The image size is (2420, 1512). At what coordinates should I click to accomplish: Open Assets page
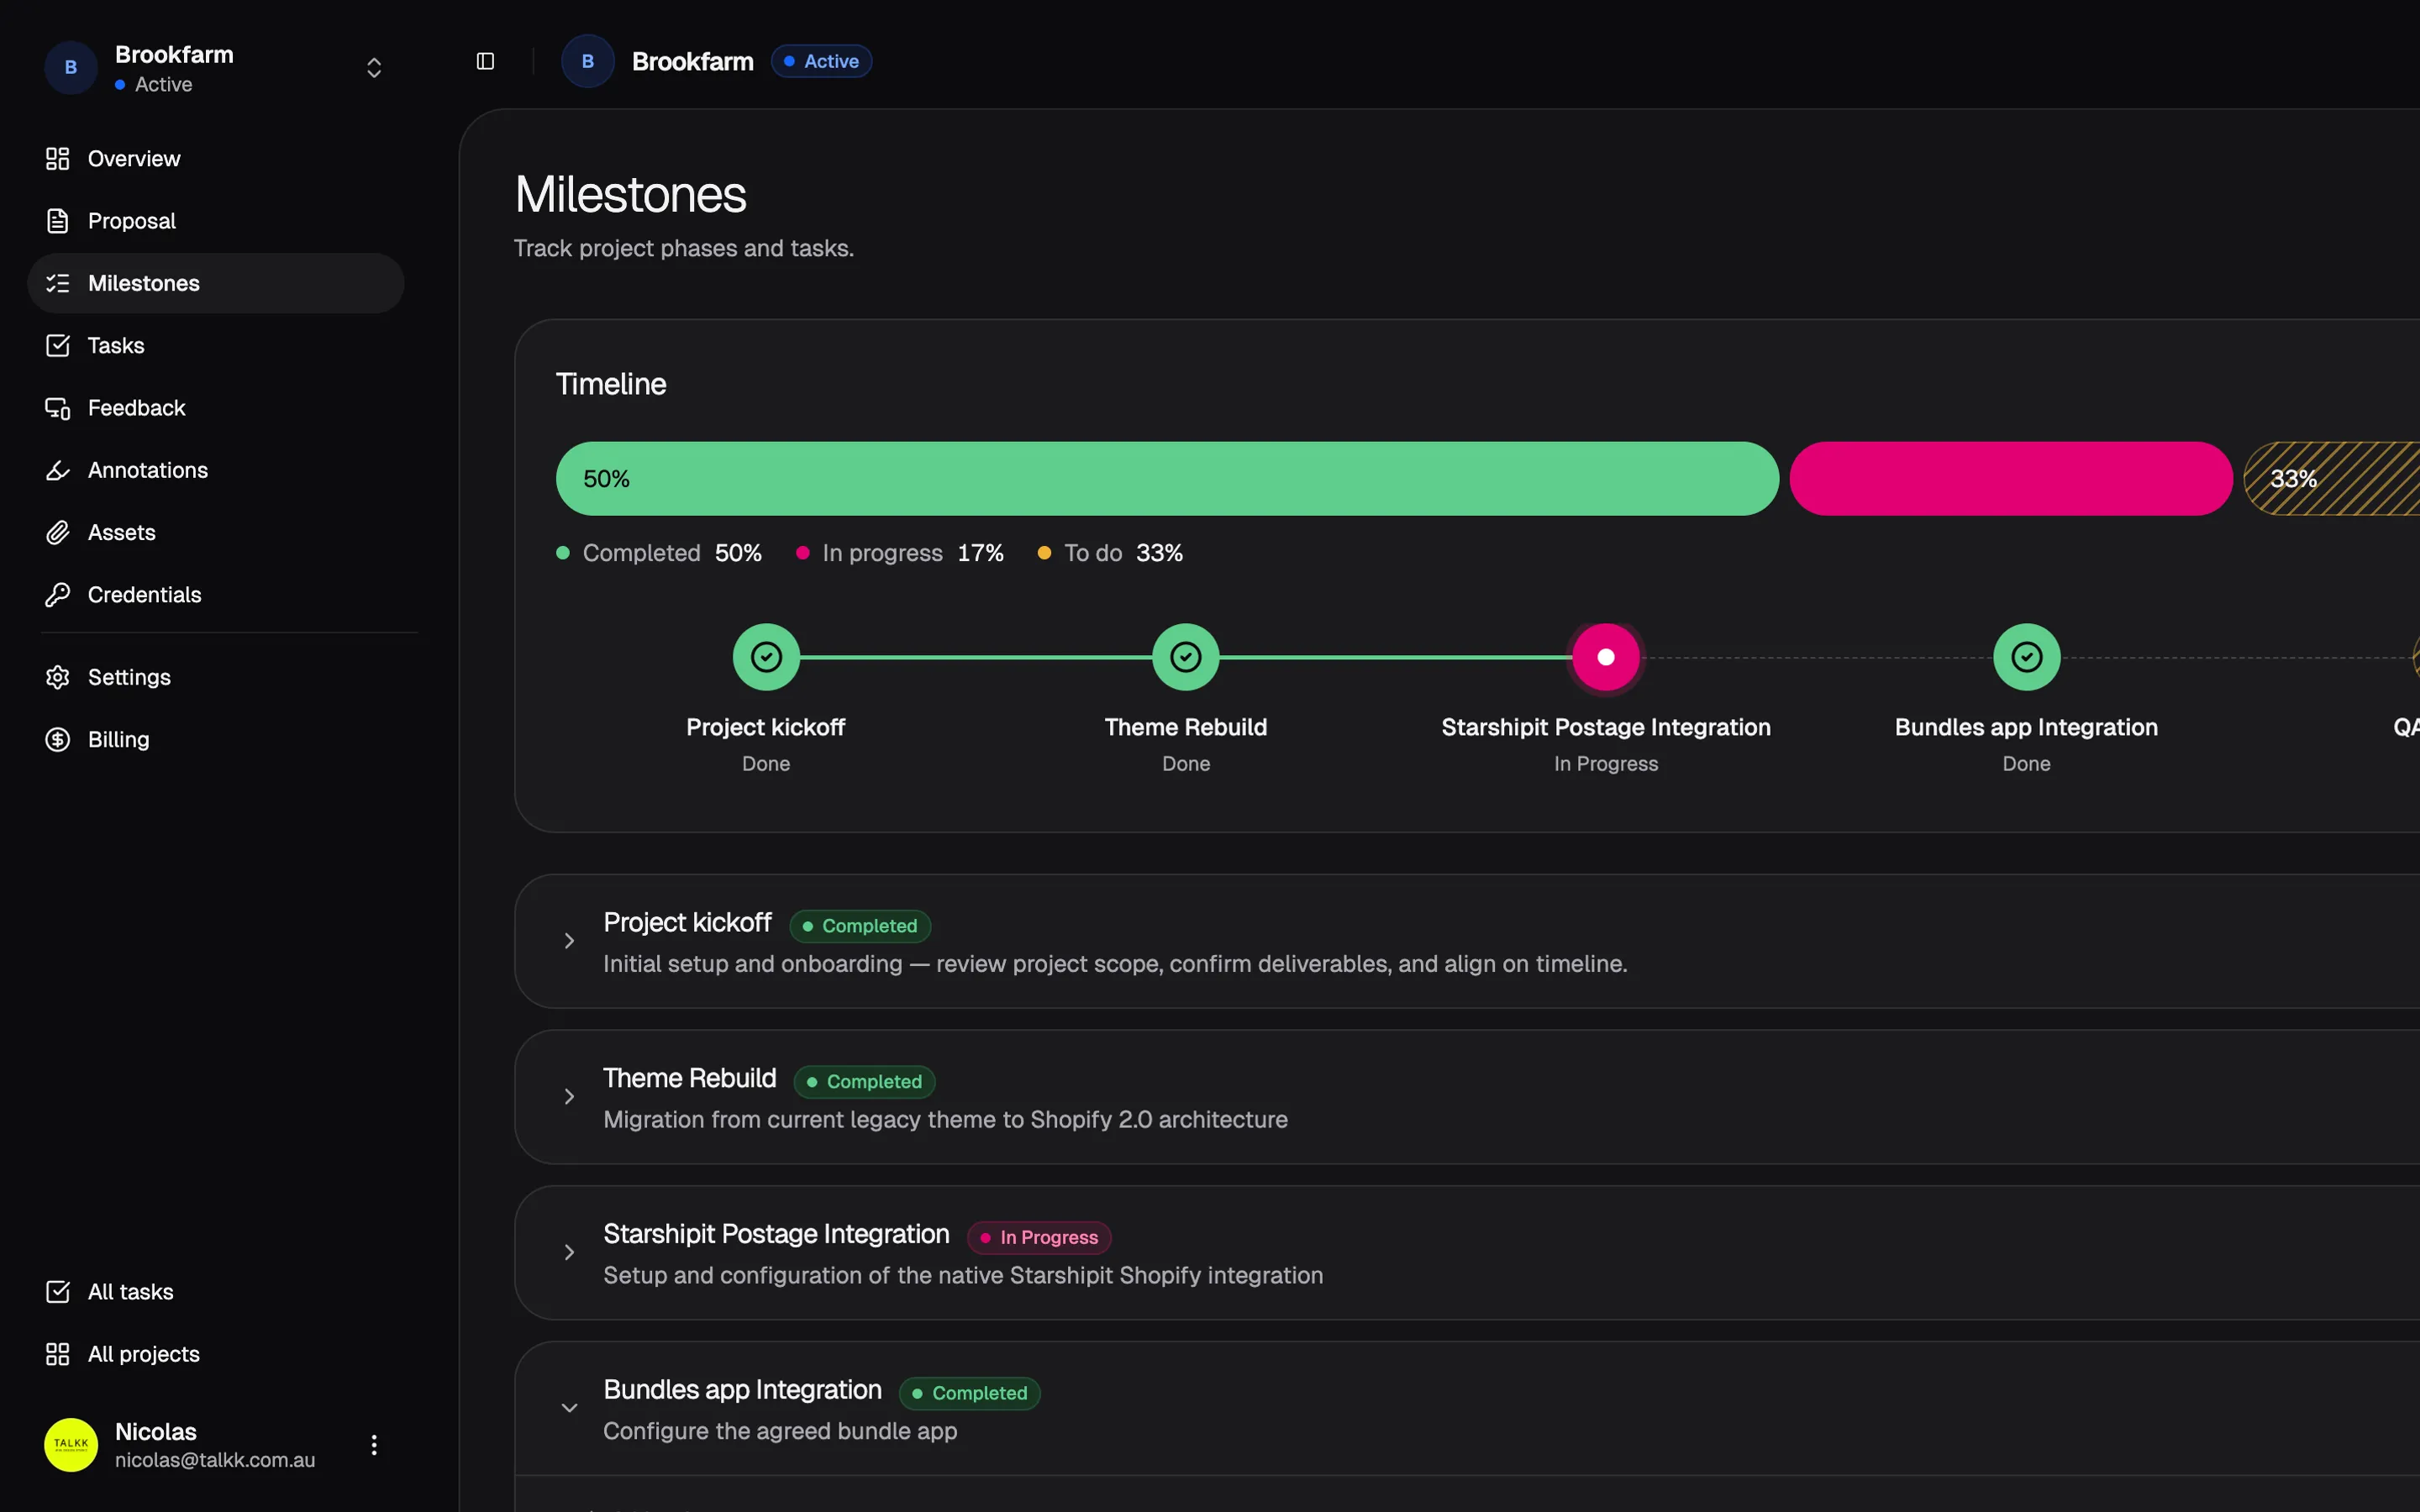[216, 532]
